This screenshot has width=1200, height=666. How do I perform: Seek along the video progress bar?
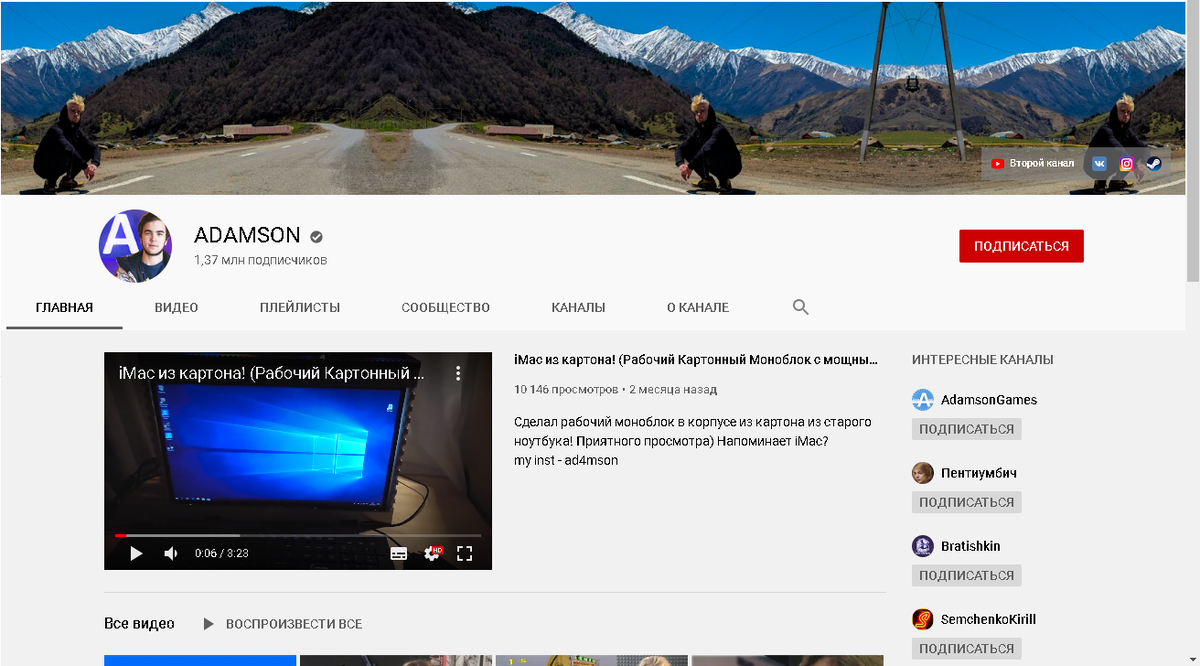(298, 535)
